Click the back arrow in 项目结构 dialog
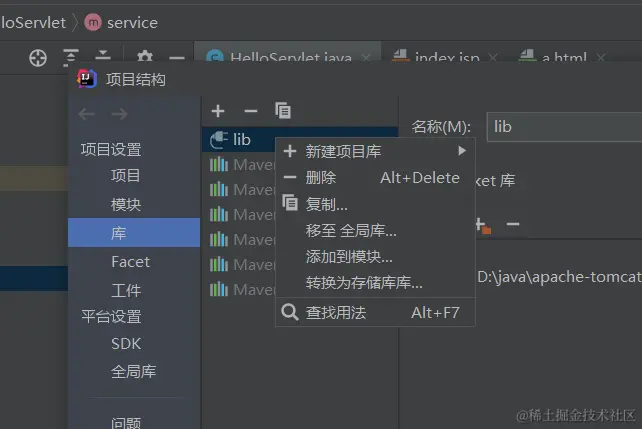The height and width of the screenshot is (429, 642). 86,114
